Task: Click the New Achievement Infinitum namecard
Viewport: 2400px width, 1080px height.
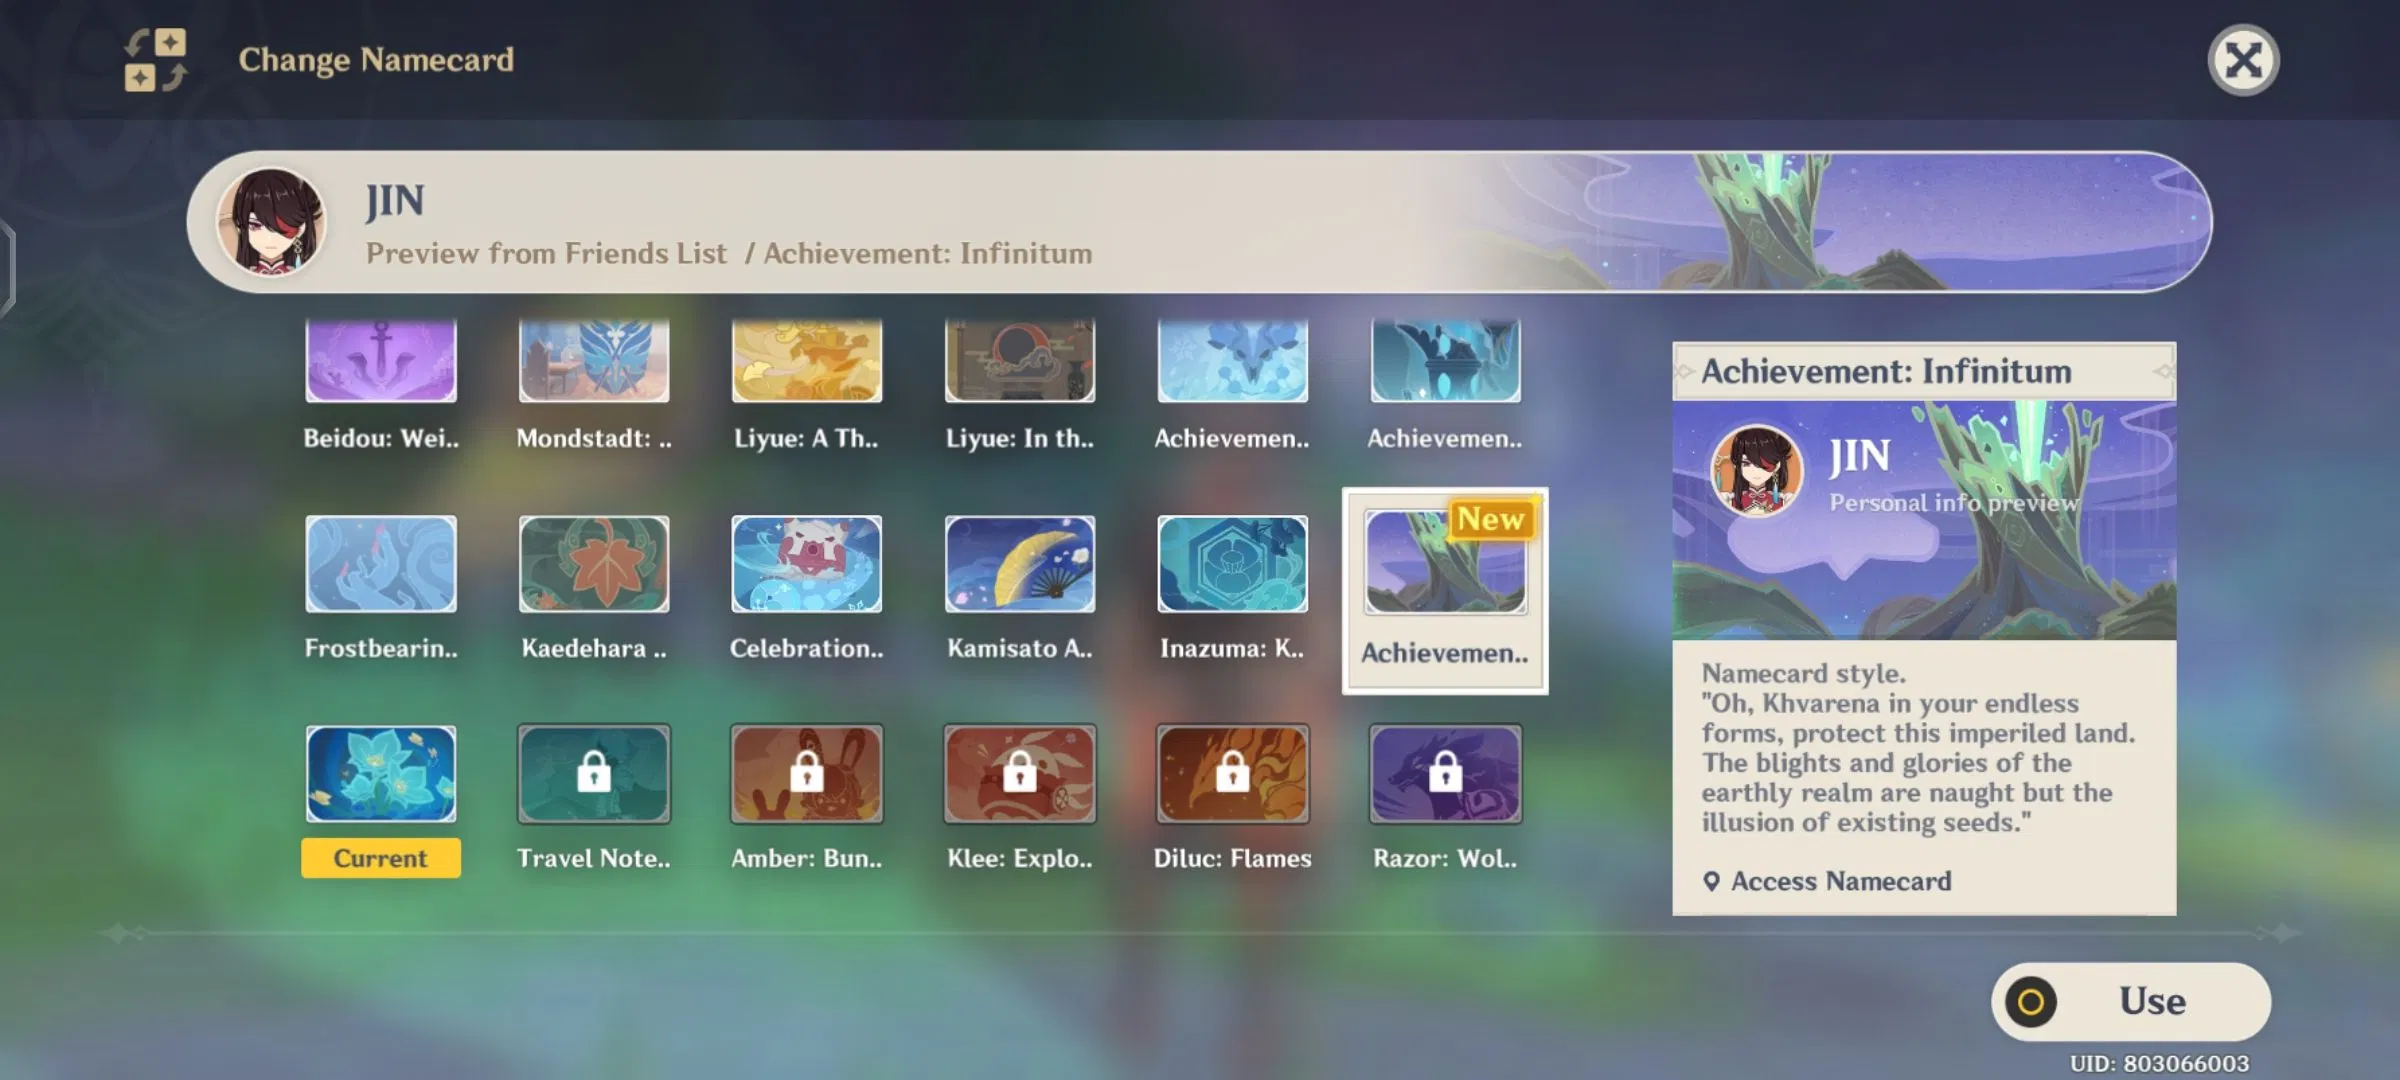Action: (1445, 565)
